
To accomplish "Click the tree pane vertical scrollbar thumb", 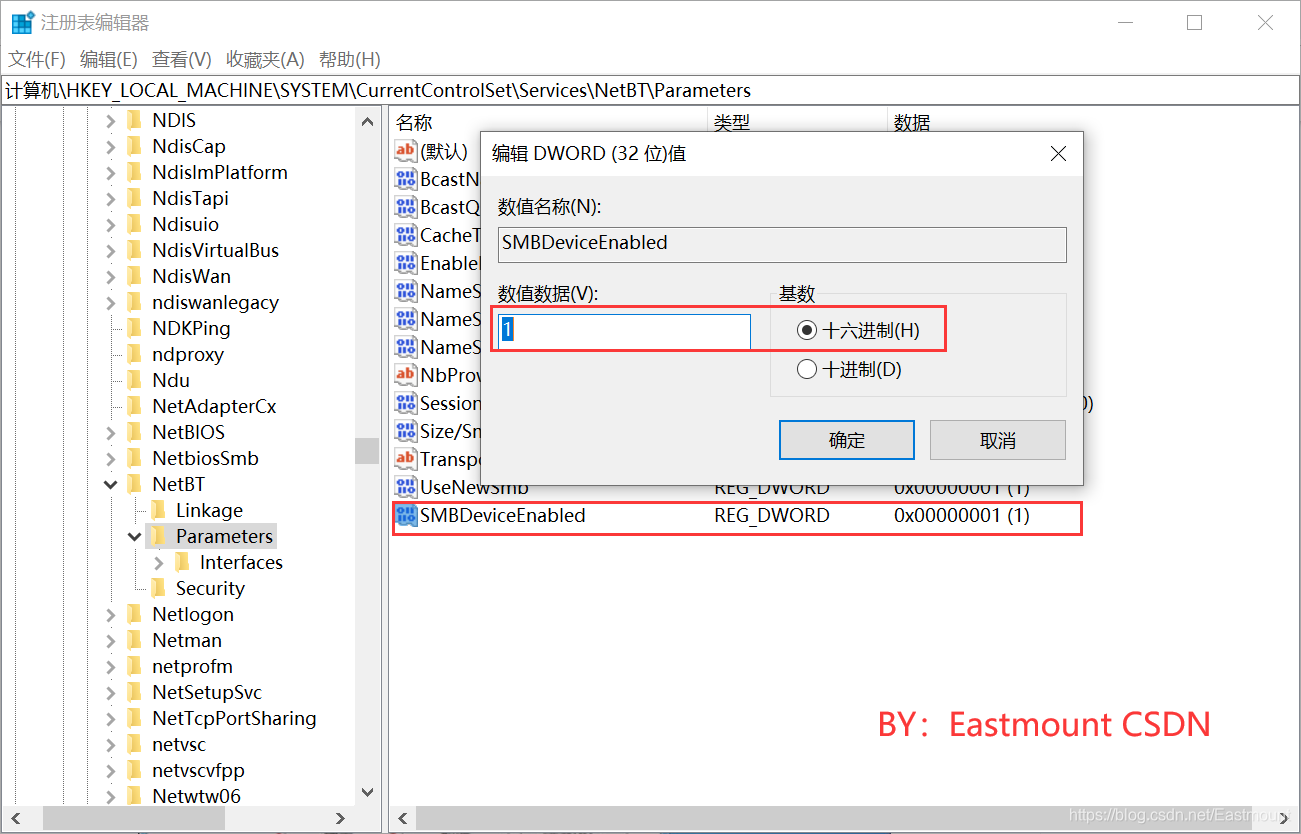I will [367, 450].
